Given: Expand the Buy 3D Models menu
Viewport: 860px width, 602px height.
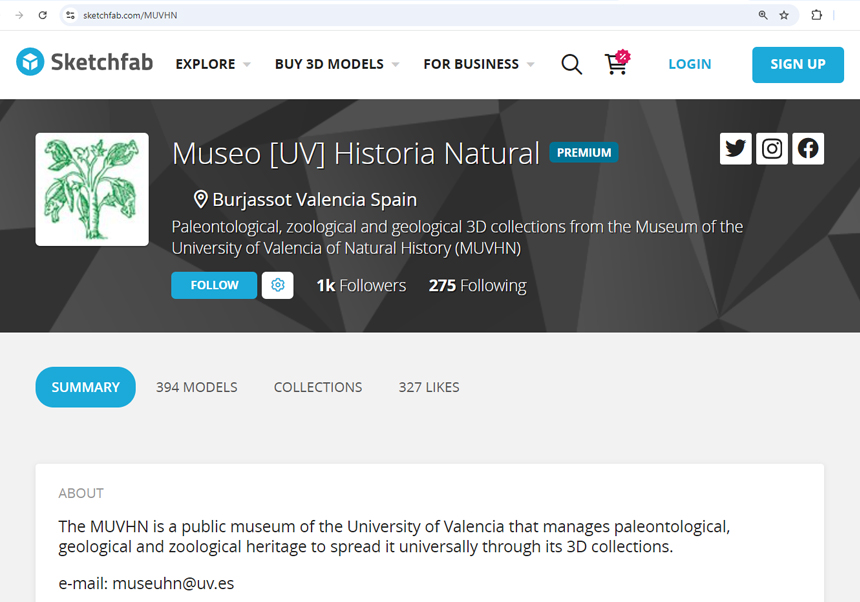Looking at the screenshot, I should pyautogui.click(x=337, y=64).
